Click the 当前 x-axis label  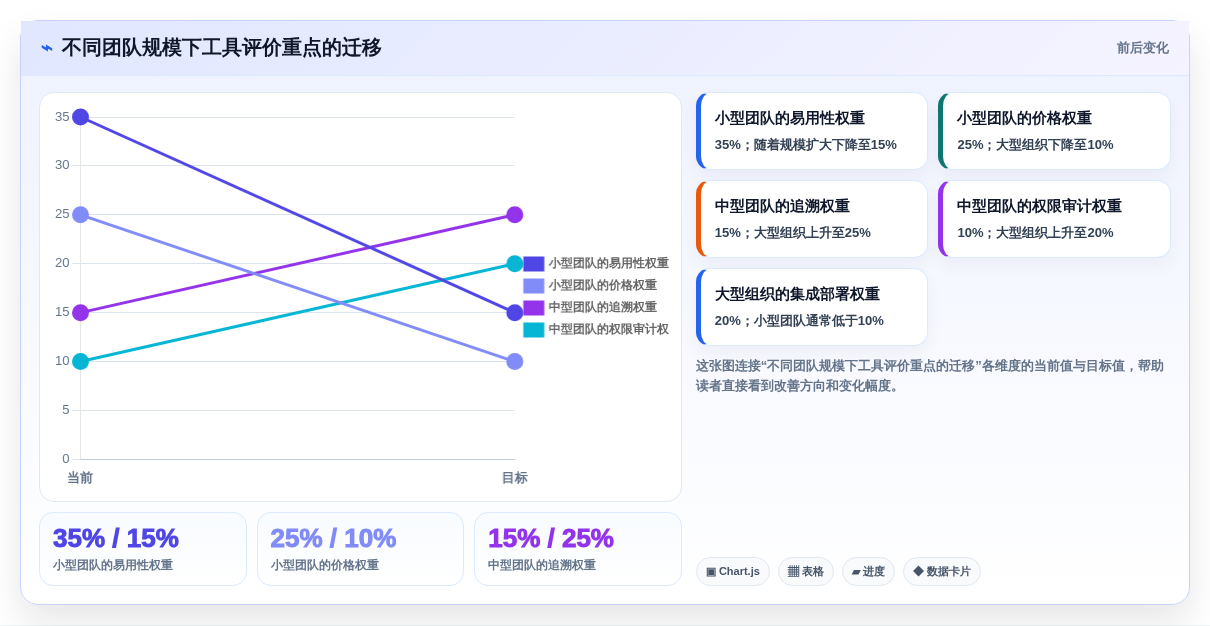click(x=80, y=478)
